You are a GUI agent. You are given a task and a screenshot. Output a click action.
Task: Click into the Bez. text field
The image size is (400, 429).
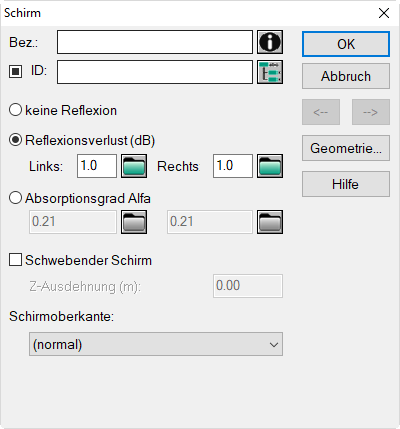(155, 42)
